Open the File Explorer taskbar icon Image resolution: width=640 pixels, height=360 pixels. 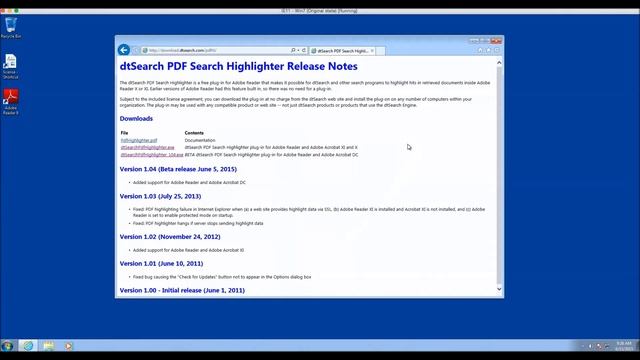click(49, 346)
